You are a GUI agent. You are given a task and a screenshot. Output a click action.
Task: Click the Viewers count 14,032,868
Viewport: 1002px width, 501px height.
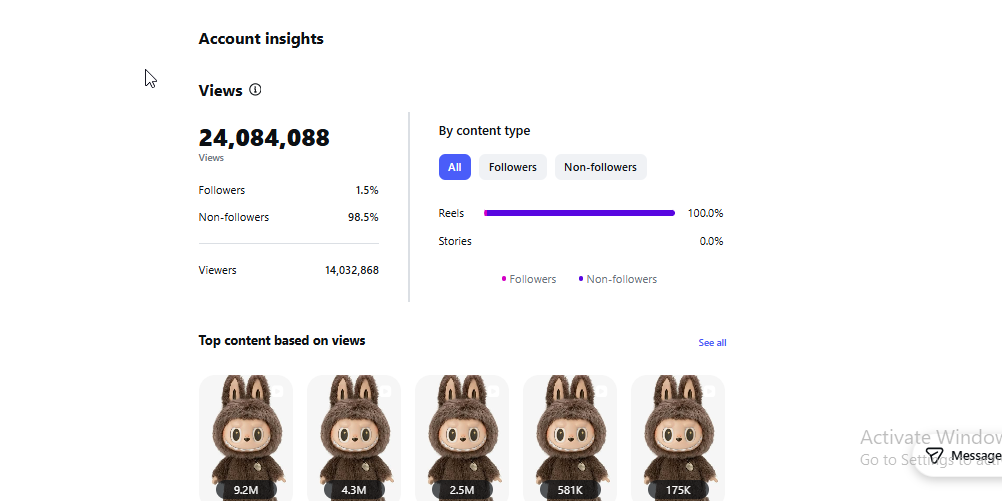point(351,270)
